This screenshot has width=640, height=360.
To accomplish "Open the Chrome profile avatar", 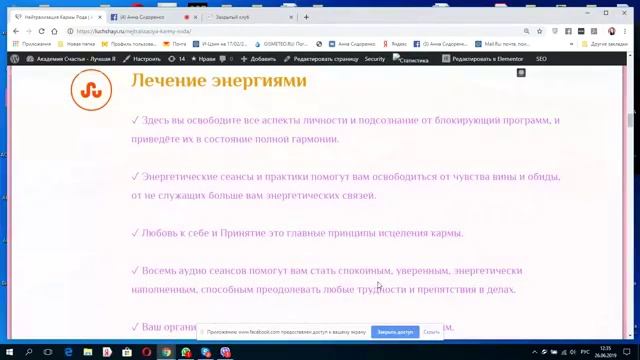I will pyautogui.click(x=611, y=31).
